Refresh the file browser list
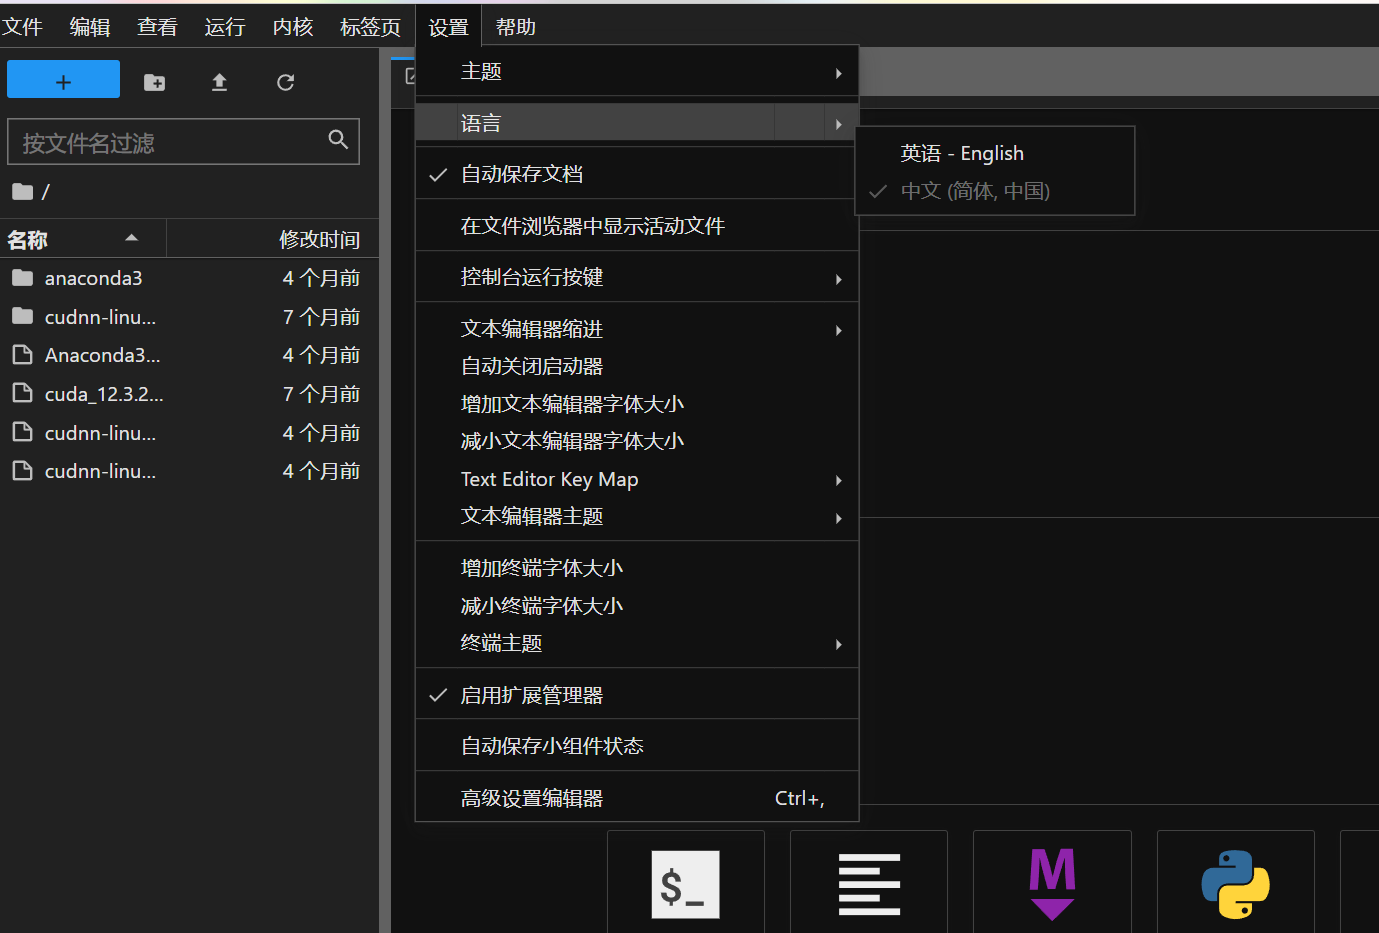Screen dimensions: 1379x933 285,82
